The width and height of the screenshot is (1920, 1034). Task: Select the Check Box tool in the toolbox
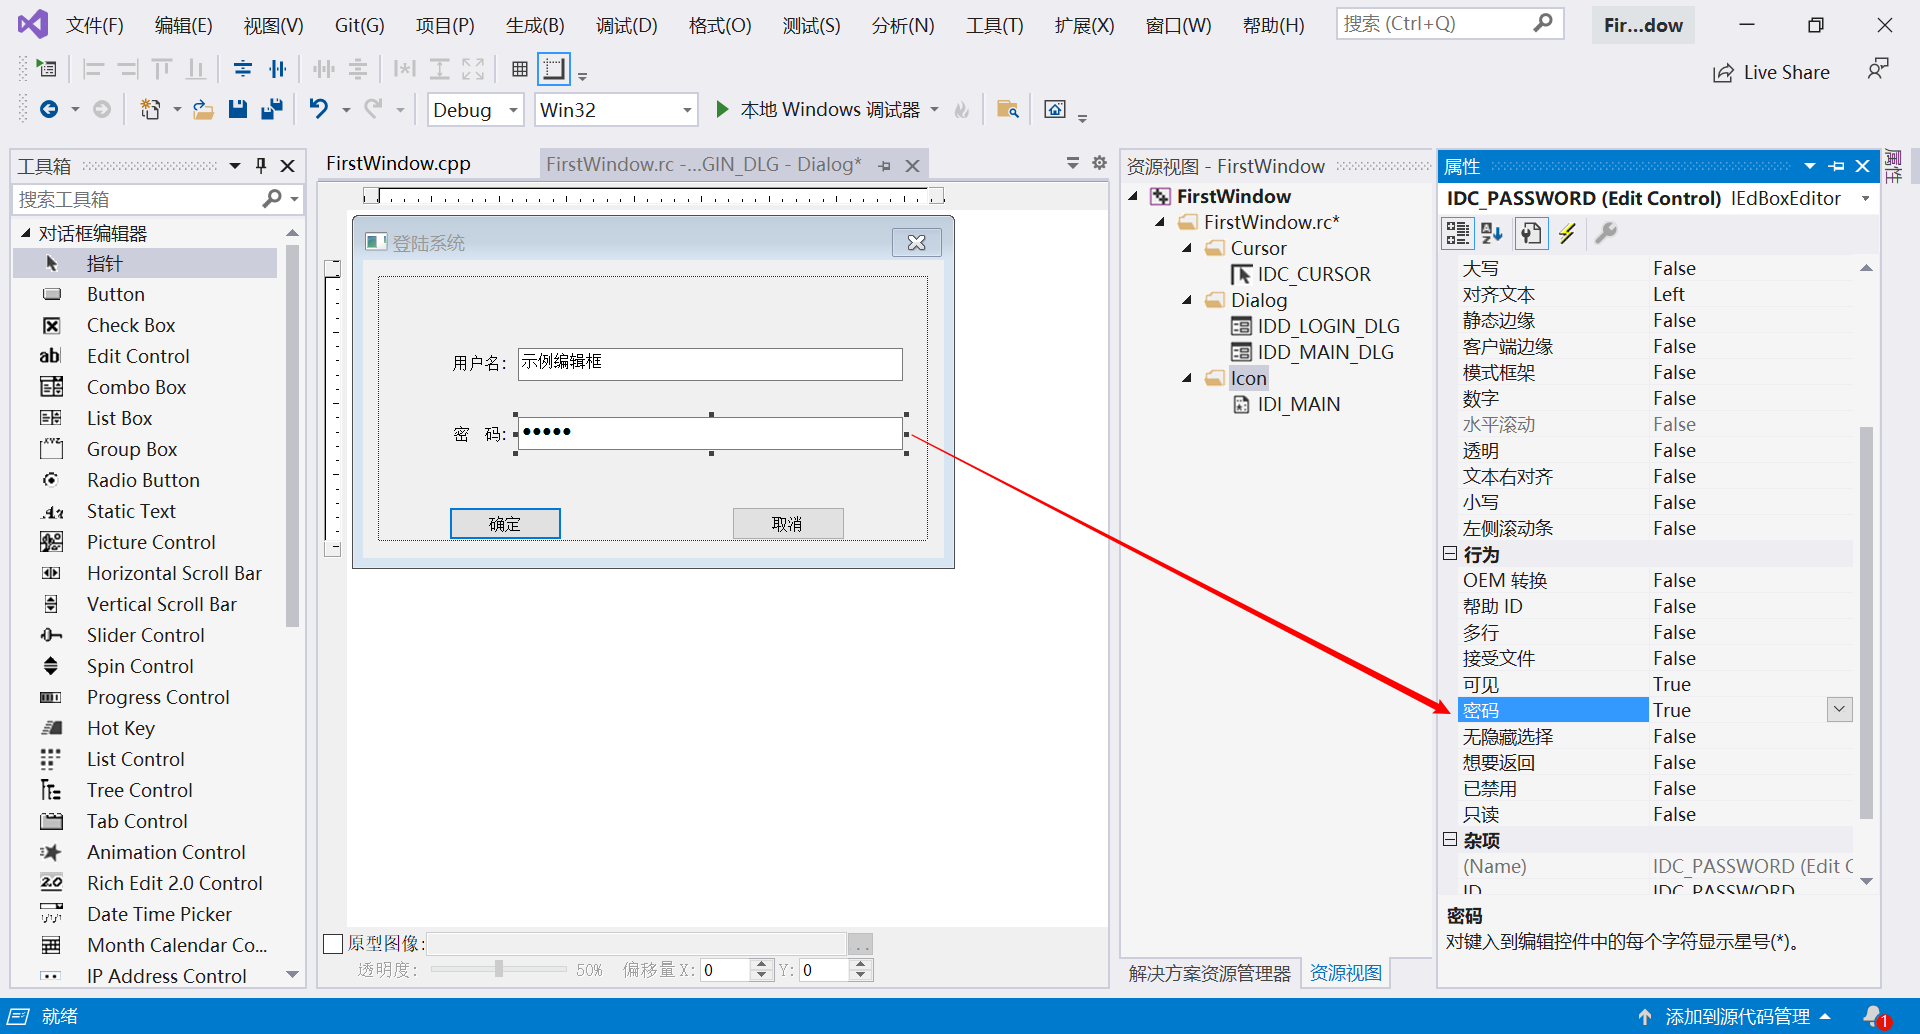tap(131, 325)
